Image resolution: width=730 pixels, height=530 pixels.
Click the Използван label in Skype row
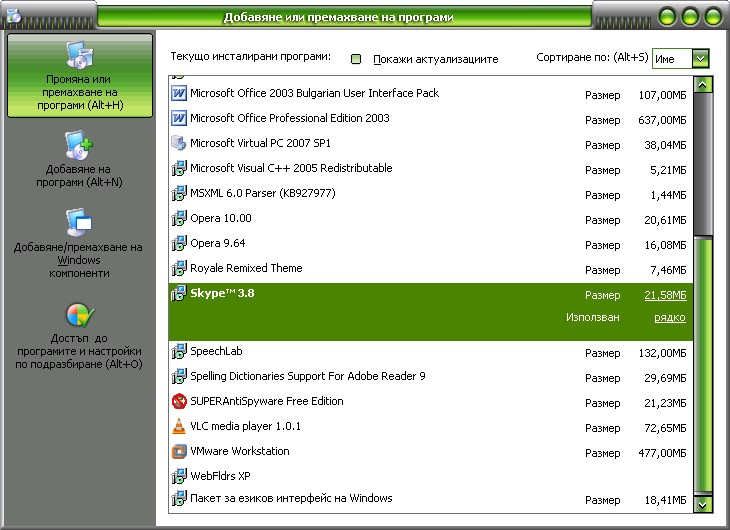593,318
